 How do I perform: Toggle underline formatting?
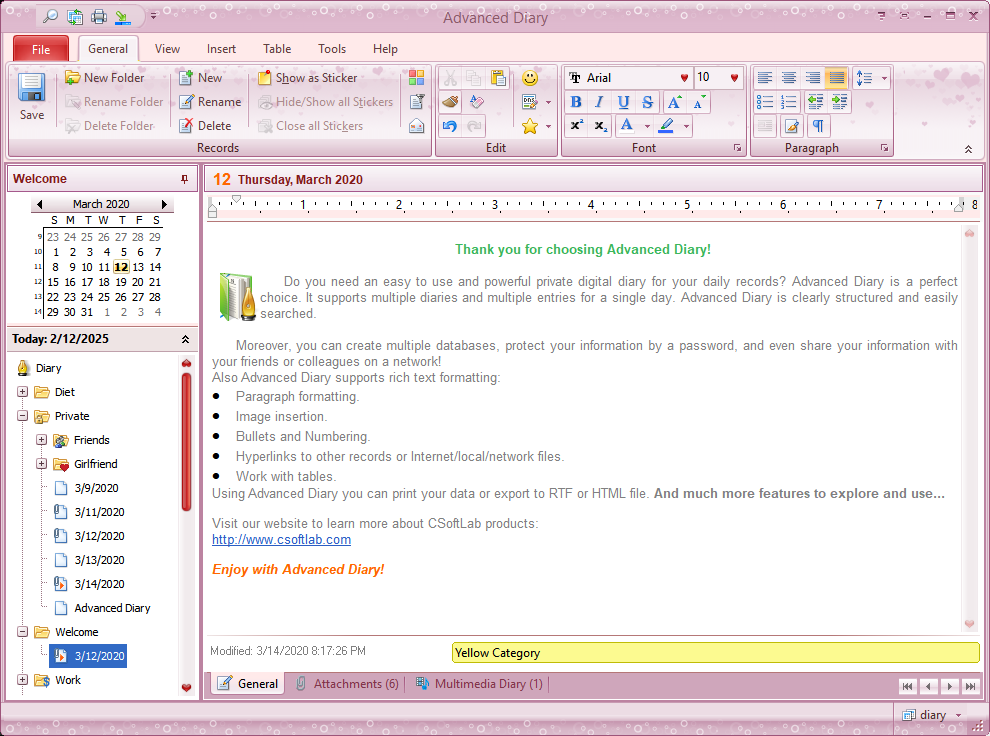623,102
